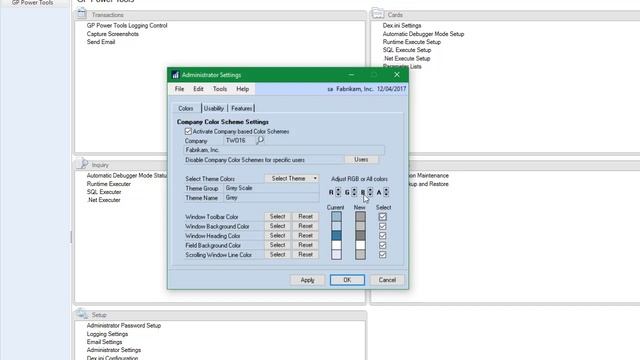Click the Company ID field showing TWO16
This screenshot has height=360, width=640.
239,140
